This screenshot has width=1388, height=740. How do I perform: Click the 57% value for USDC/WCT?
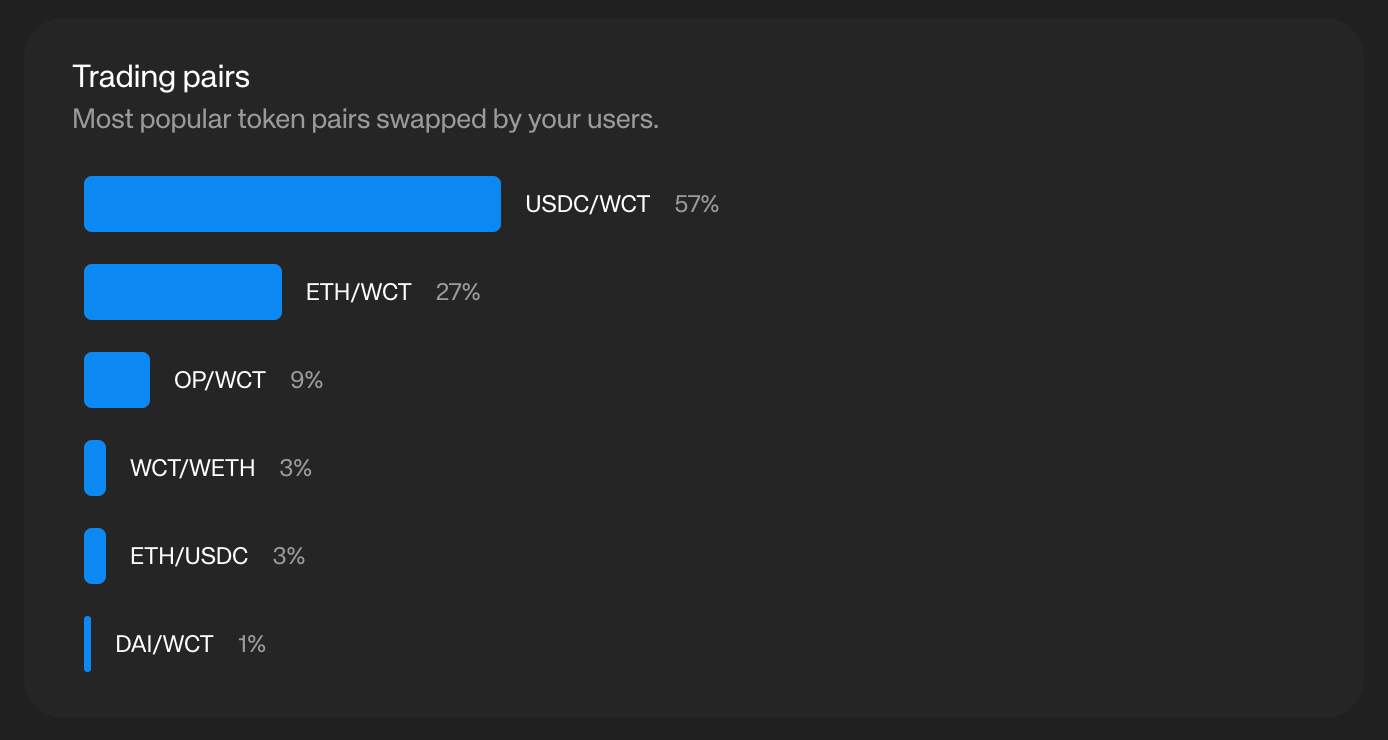(697, 204)
